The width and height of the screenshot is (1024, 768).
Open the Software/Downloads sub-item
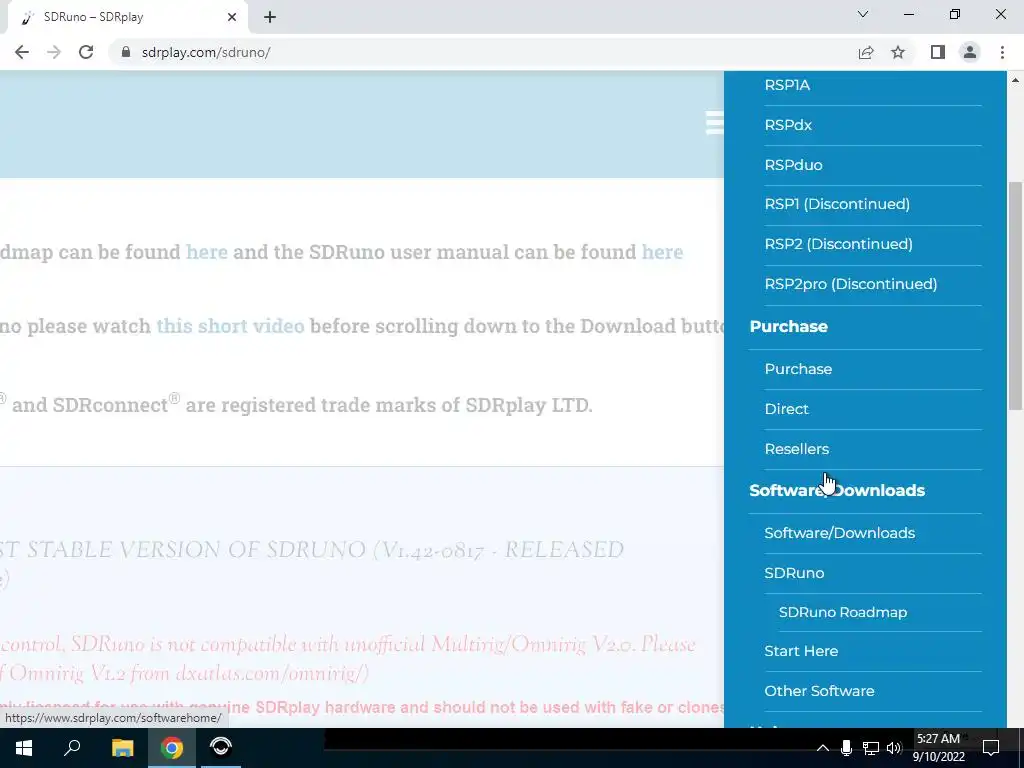pyautogui.click(x=839, y=533)
